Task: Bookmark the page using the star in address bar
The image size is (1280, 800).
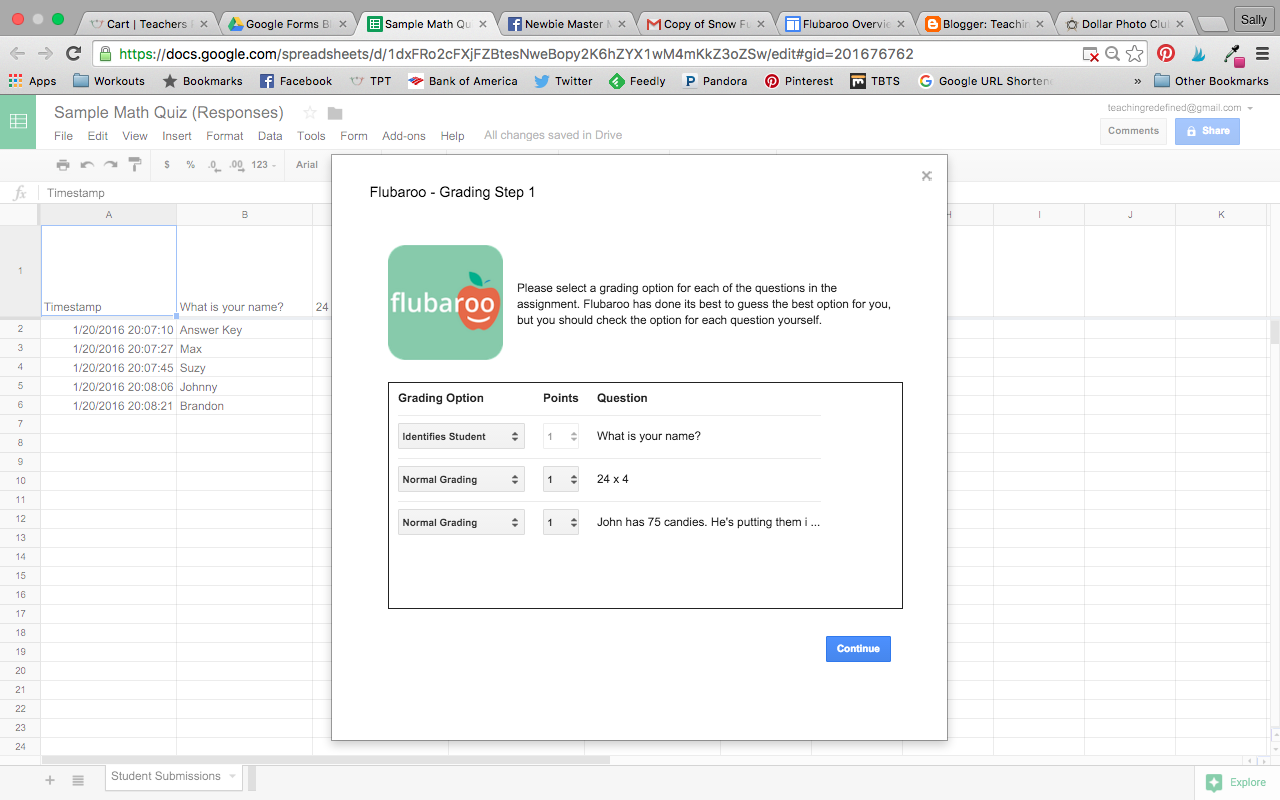Action: 1134,54
